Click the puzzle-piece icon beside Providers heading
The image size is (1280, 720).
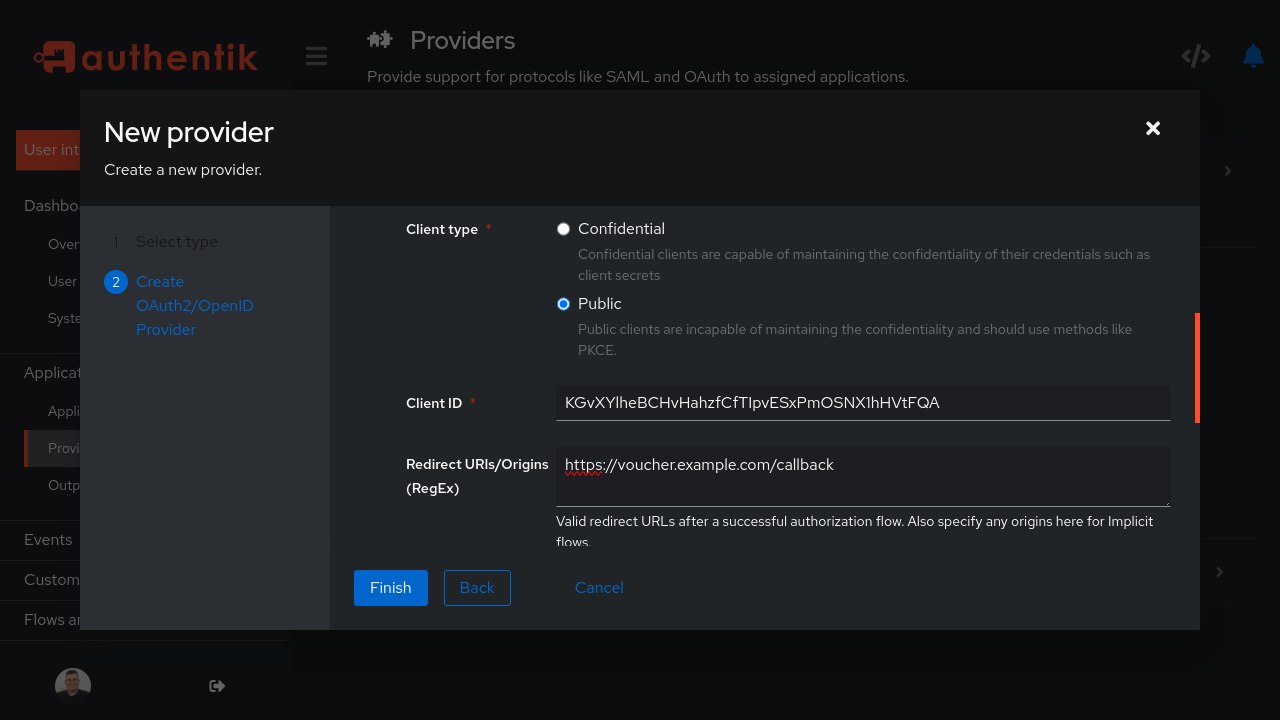(x=379, y=39)
